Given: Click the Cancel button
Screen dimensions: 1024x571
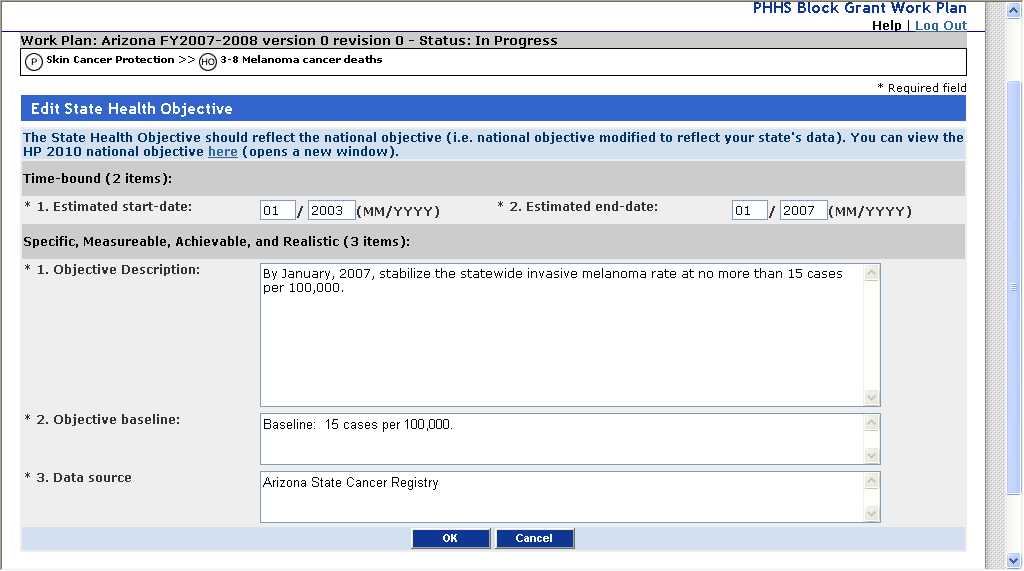Looking at the screenshot, I should pyautogui.click(x=534, y=538).
